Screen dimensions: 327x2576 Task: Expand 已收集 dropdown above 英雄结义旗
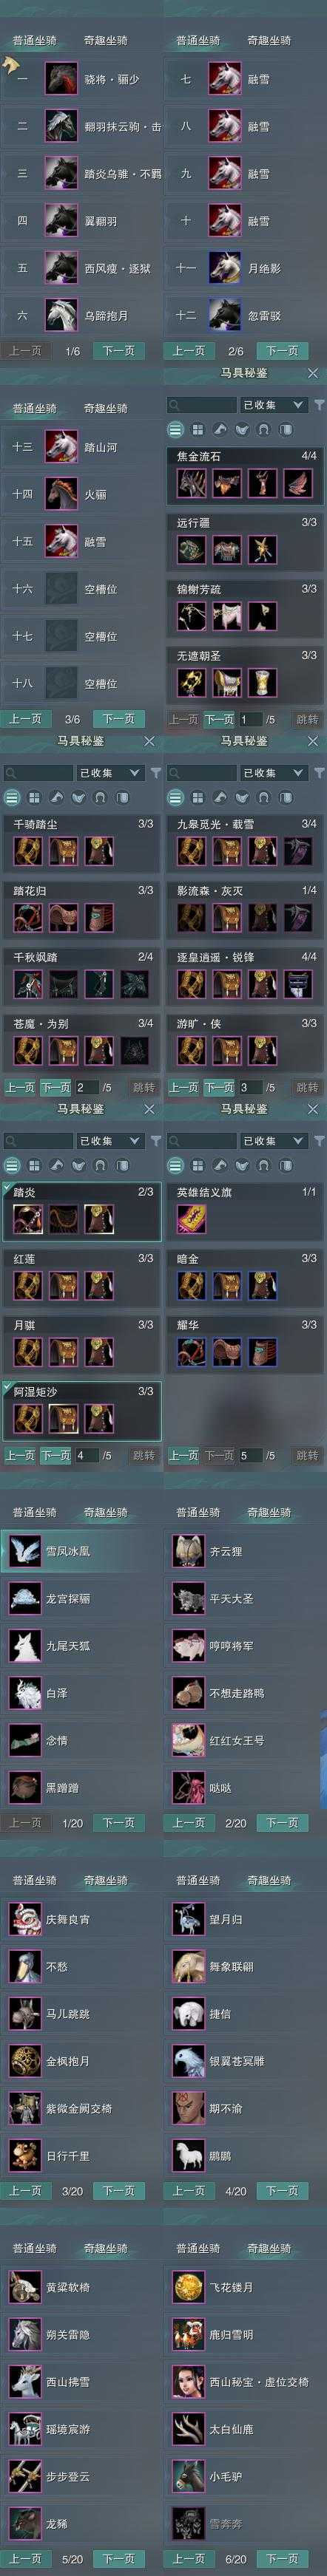pyautogui.click(x=272, y=1141)
